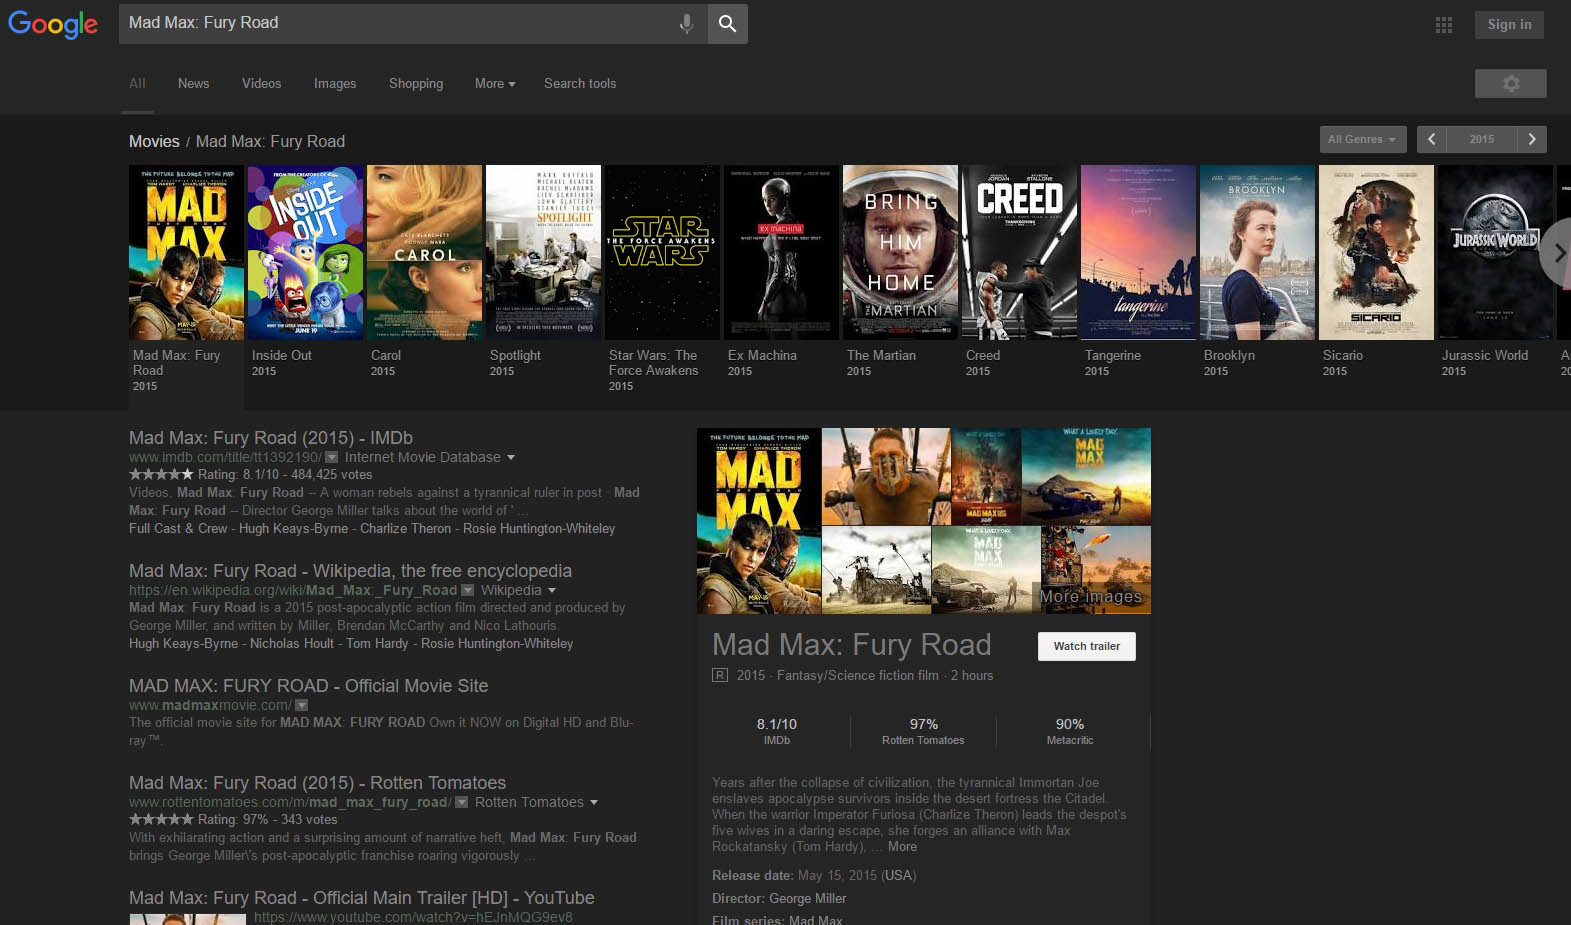Switch to the Shopping tab
Viewport: 1571px width, 925px height.
click(x=416, y=83)
